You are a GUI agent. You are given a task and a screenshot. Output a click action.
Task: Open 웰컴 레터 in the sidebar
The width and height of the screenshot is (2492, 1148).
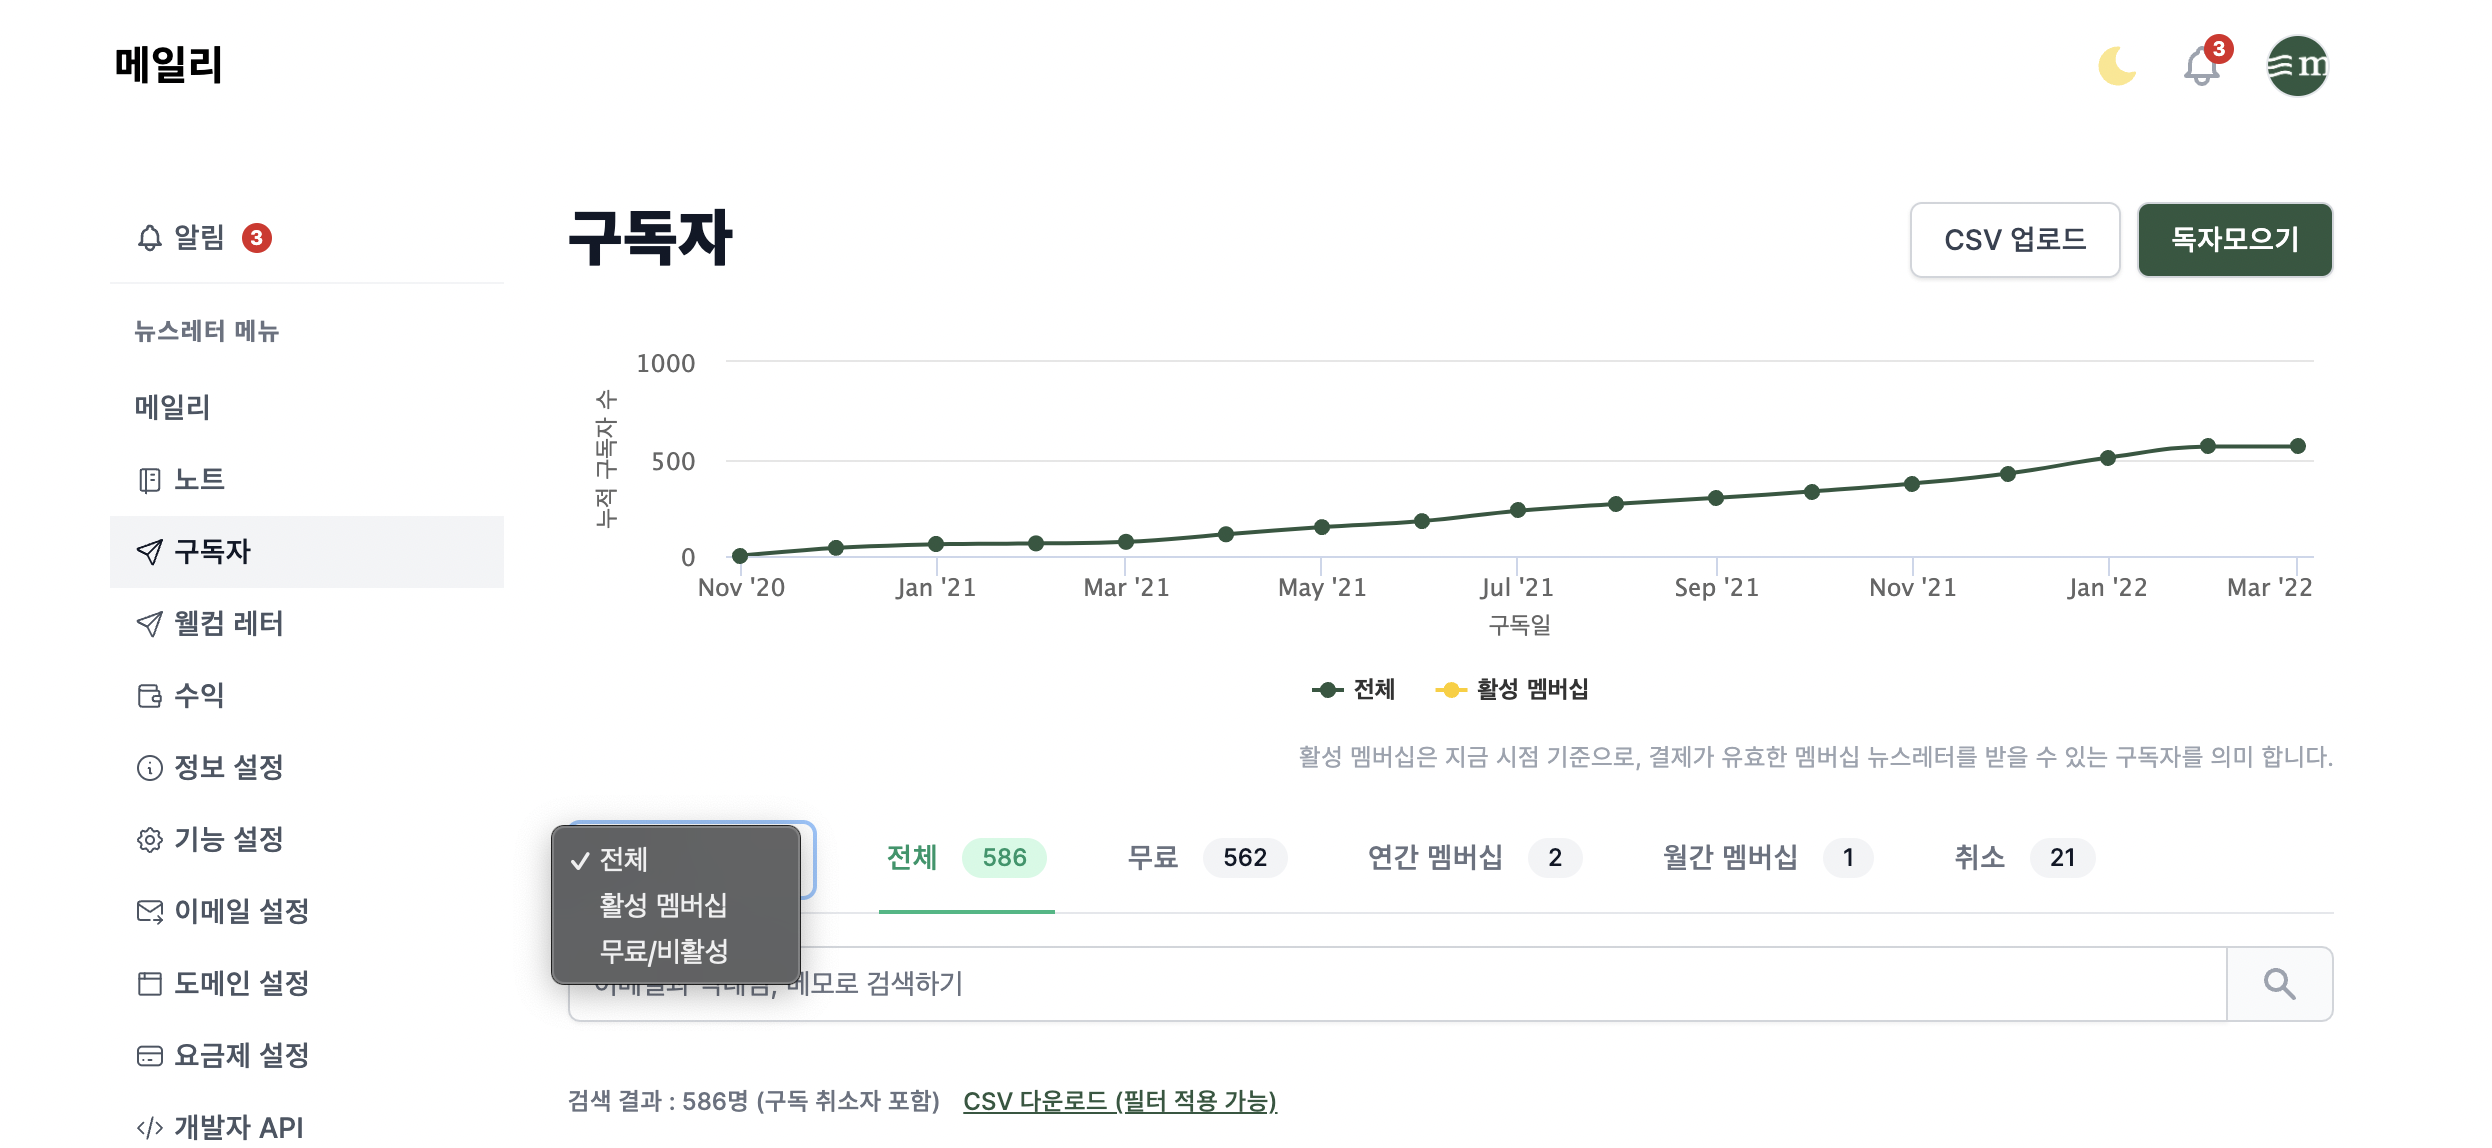point(228,624)
